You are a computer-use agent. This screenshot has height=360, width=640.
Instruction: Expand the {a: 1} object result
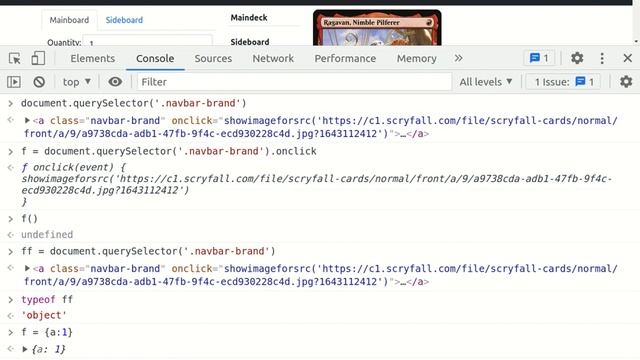coord(25,349)
